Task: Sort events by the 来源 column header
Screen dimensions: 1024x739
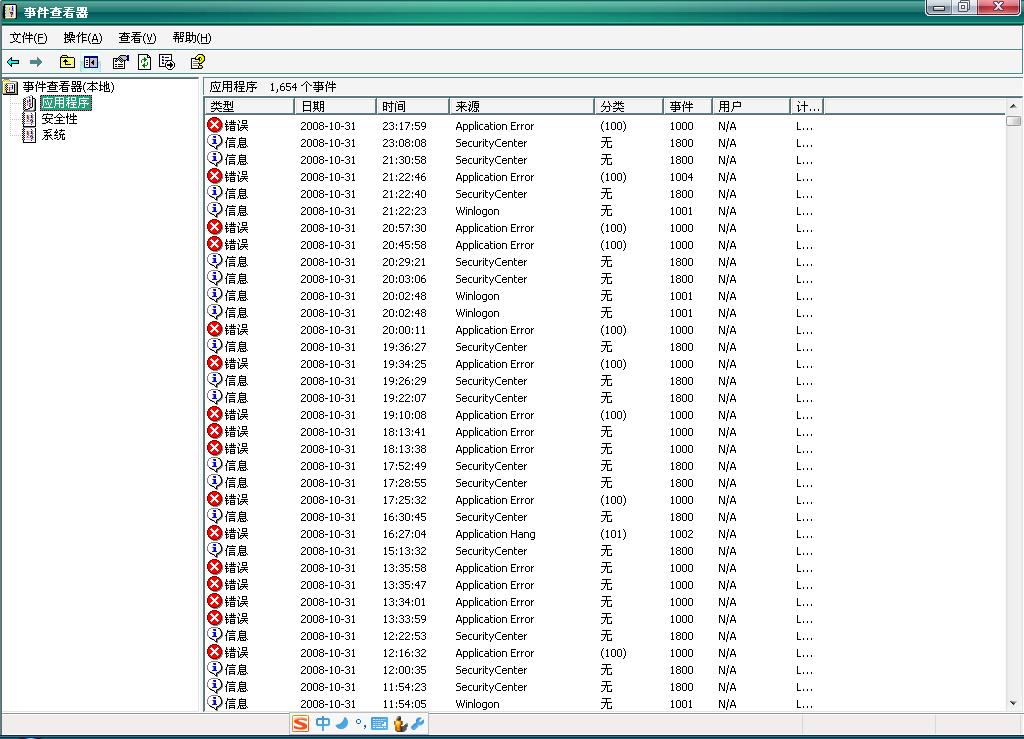Action: [x=520, y=106]
